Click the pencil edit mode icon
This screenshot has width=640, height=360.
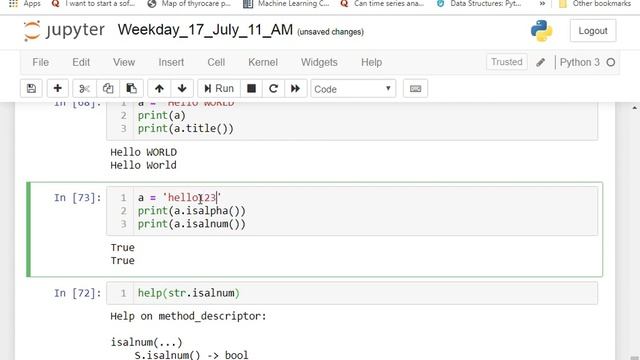540,62
